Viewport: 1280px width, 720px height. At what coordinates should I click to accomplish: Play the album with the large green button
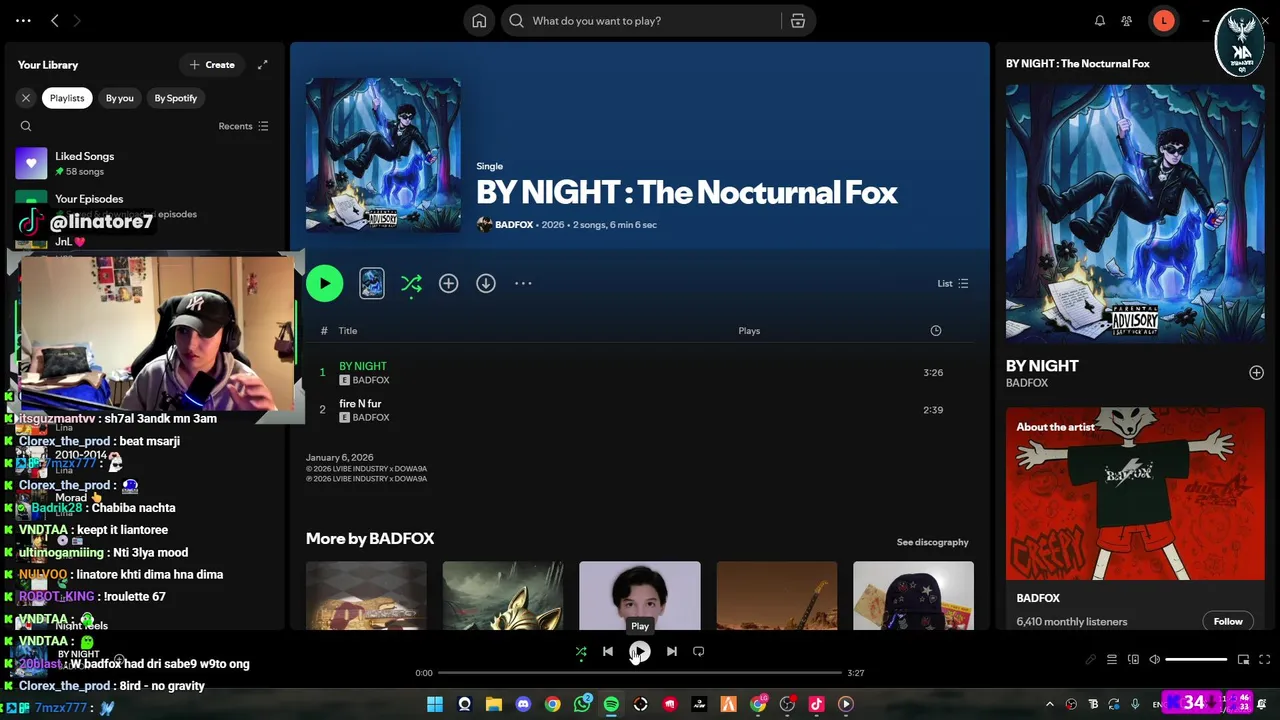click(x=324, y=283)
